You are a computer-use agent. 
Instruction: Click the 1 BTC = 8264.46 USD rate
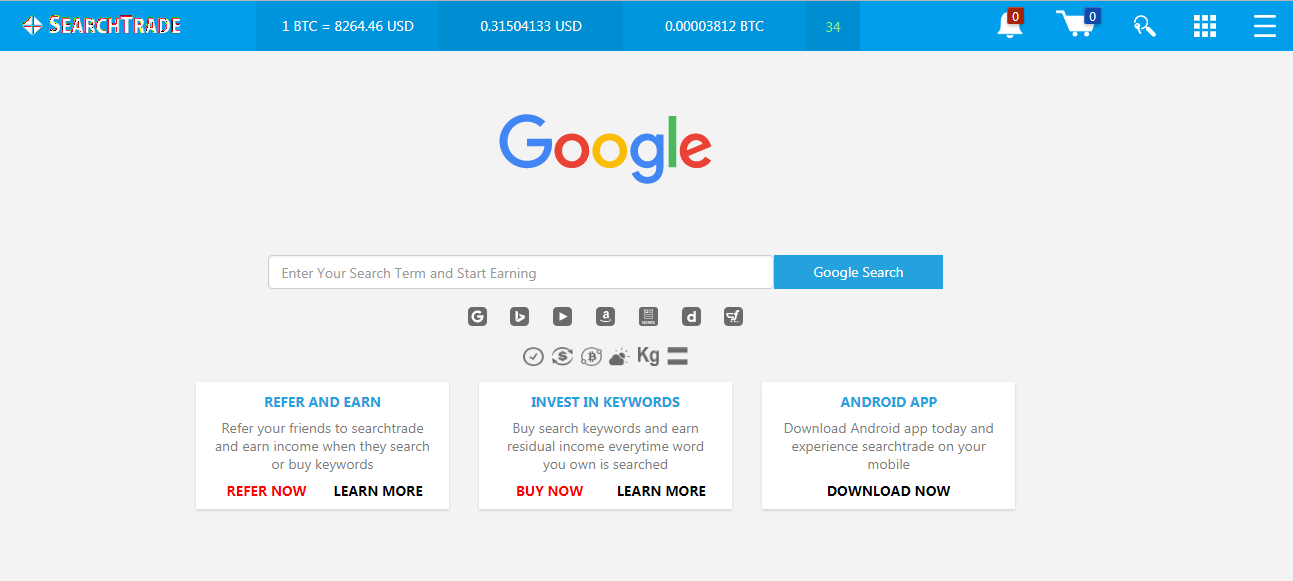(x=347, y=26)
